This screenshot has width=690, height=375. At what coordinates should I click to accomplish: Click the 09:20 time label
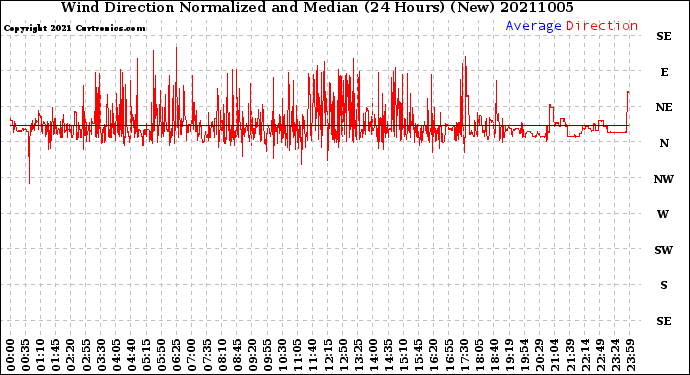(x=253, y=355)
